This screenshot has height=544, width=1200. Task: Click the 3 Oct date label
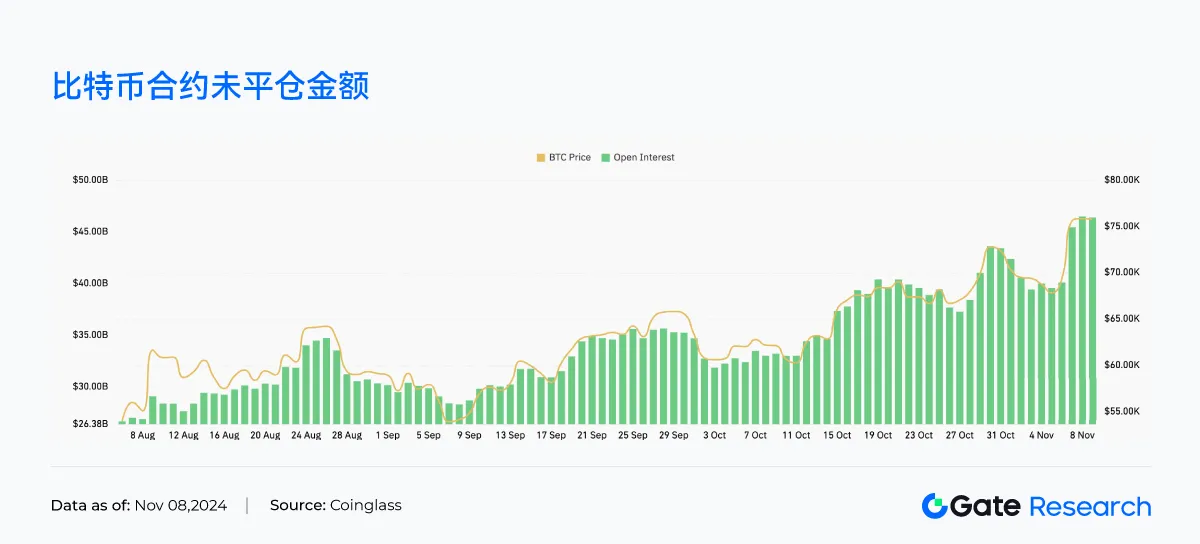click(x=714, y=436)
